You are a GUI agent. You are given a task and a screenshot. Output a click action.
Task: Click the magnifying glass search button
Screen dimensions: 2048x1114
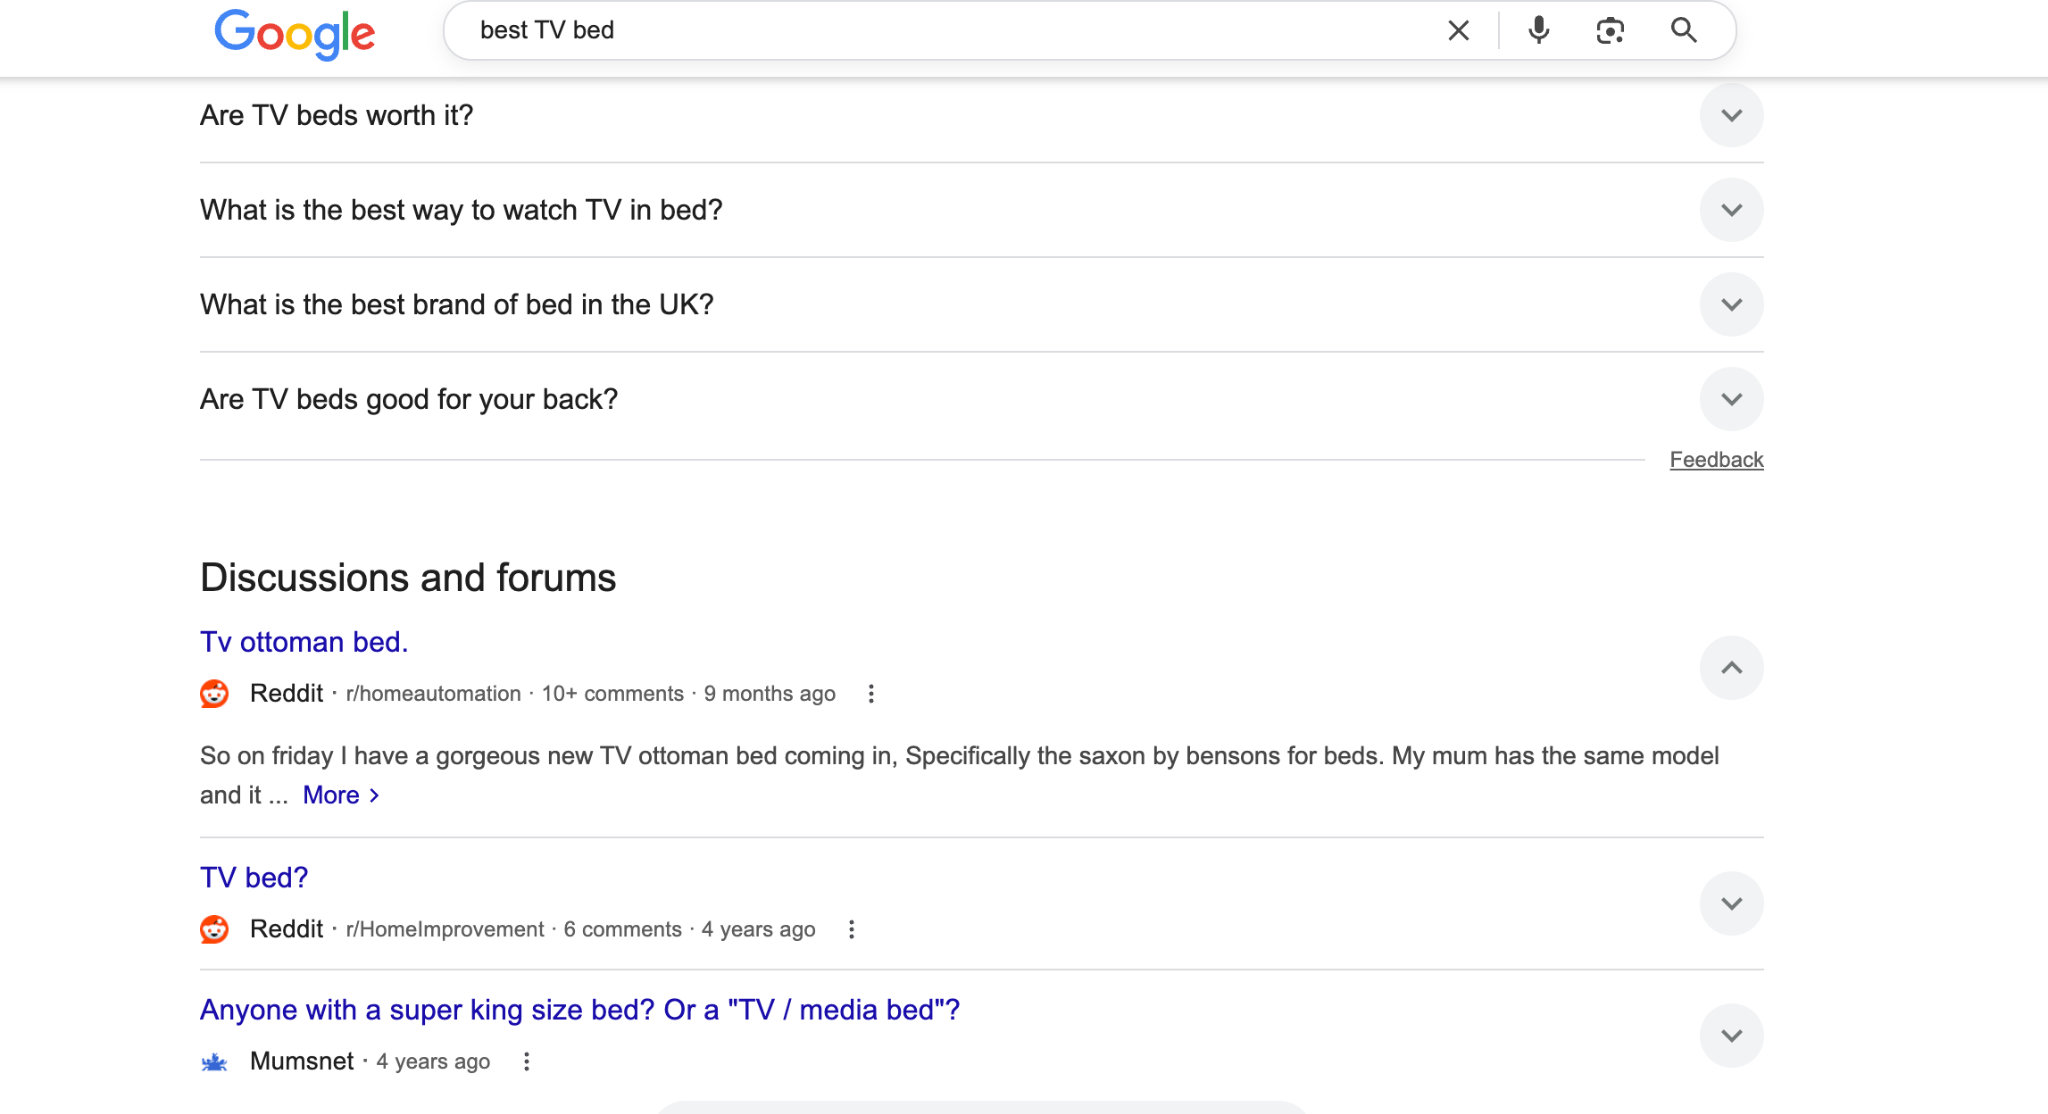tap(1684, 31)
